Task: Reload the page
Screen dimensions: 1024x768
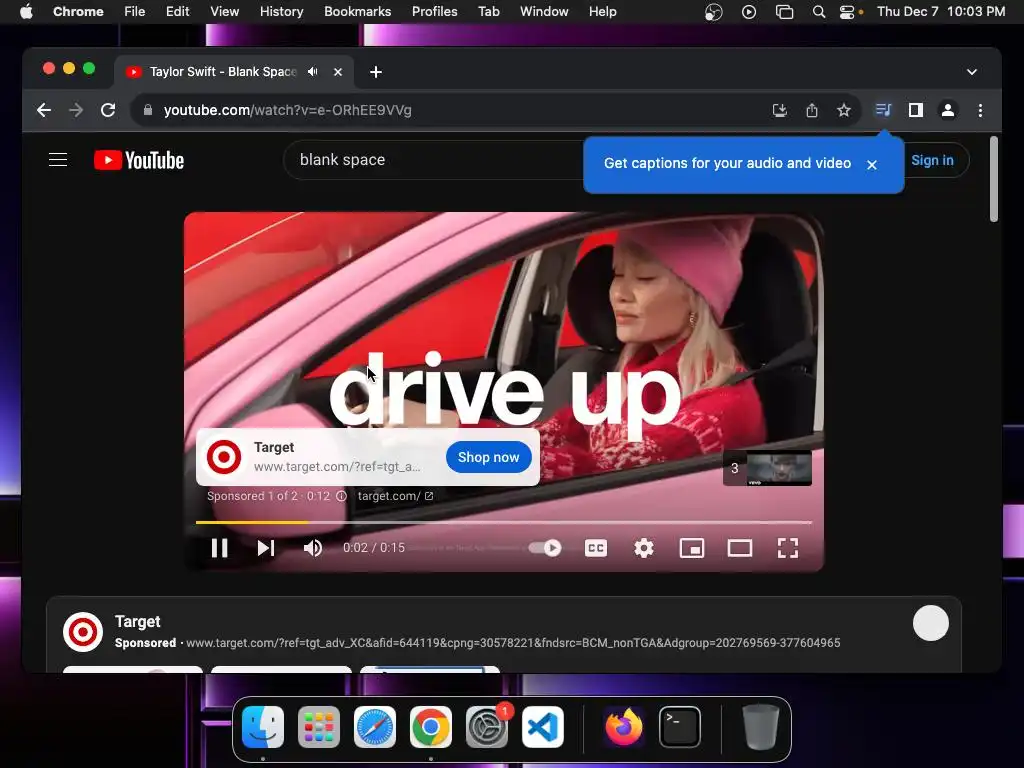Action: [108, 110]
